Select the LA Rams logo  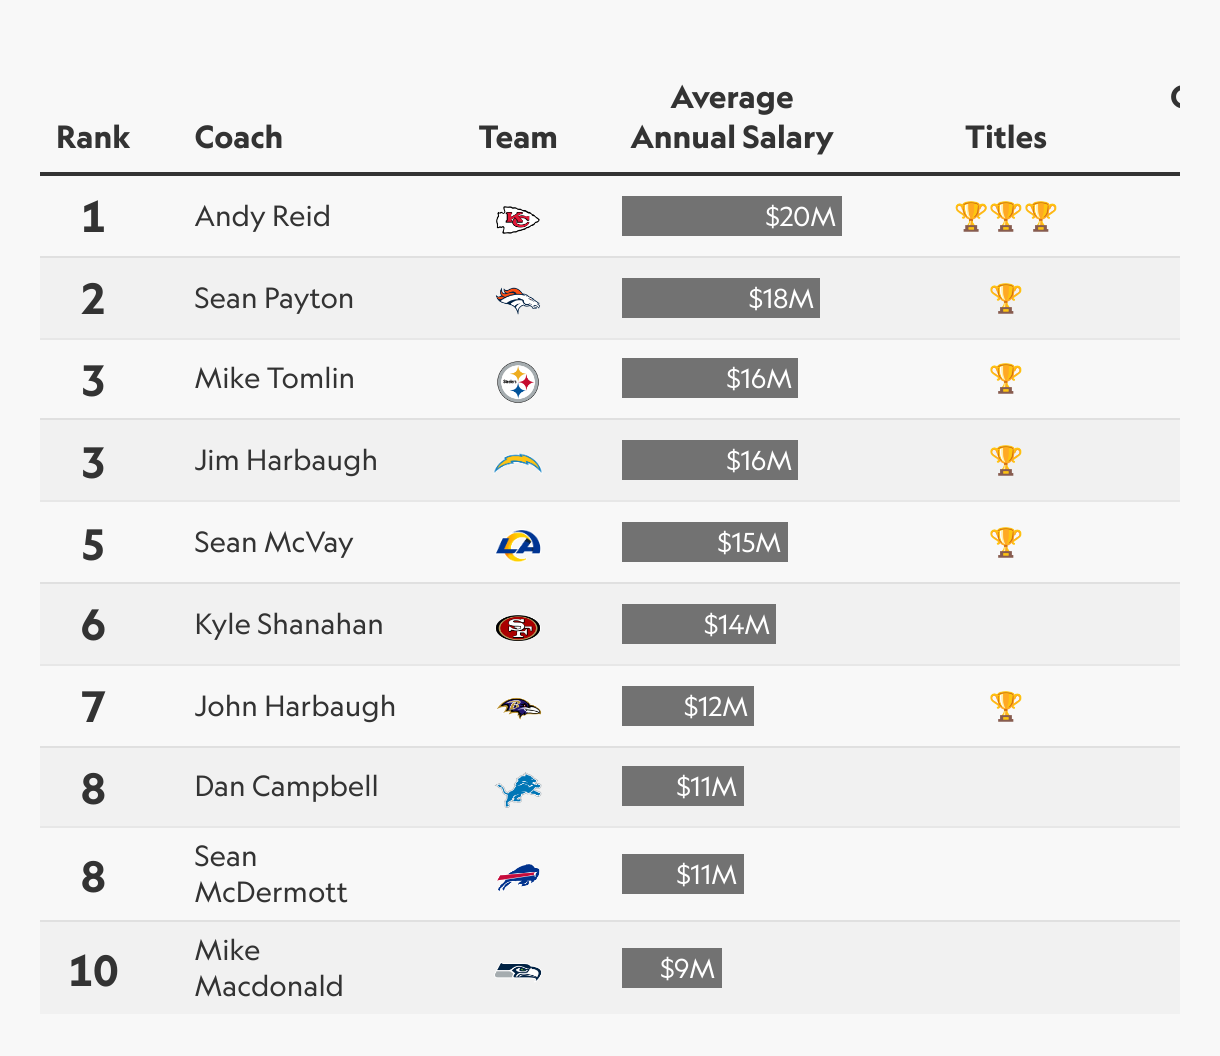pos(518,545)
